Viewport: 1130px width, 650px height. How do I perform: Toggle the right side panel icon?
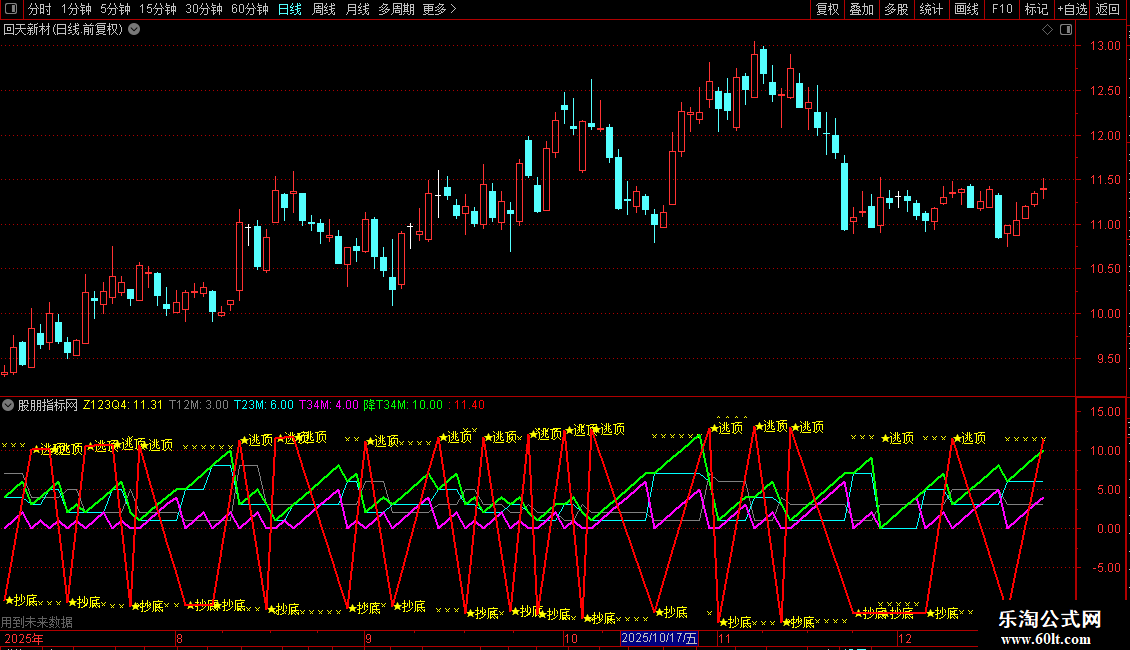[1066, 30]
